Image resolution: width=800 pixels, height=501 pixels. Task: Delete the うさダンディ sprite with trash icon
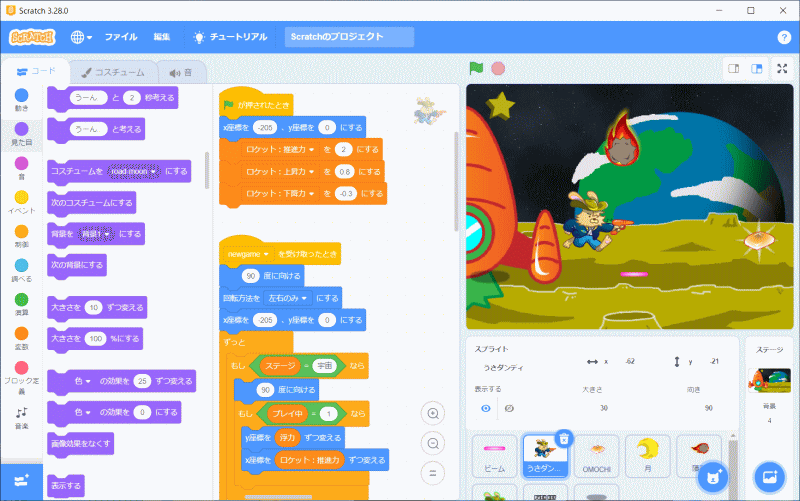pos(564,438)
